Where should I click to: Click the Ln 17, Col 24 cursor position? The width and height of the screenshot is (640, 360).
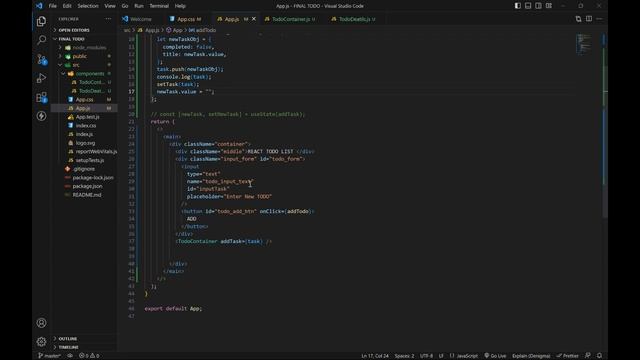tap(375, 356)
